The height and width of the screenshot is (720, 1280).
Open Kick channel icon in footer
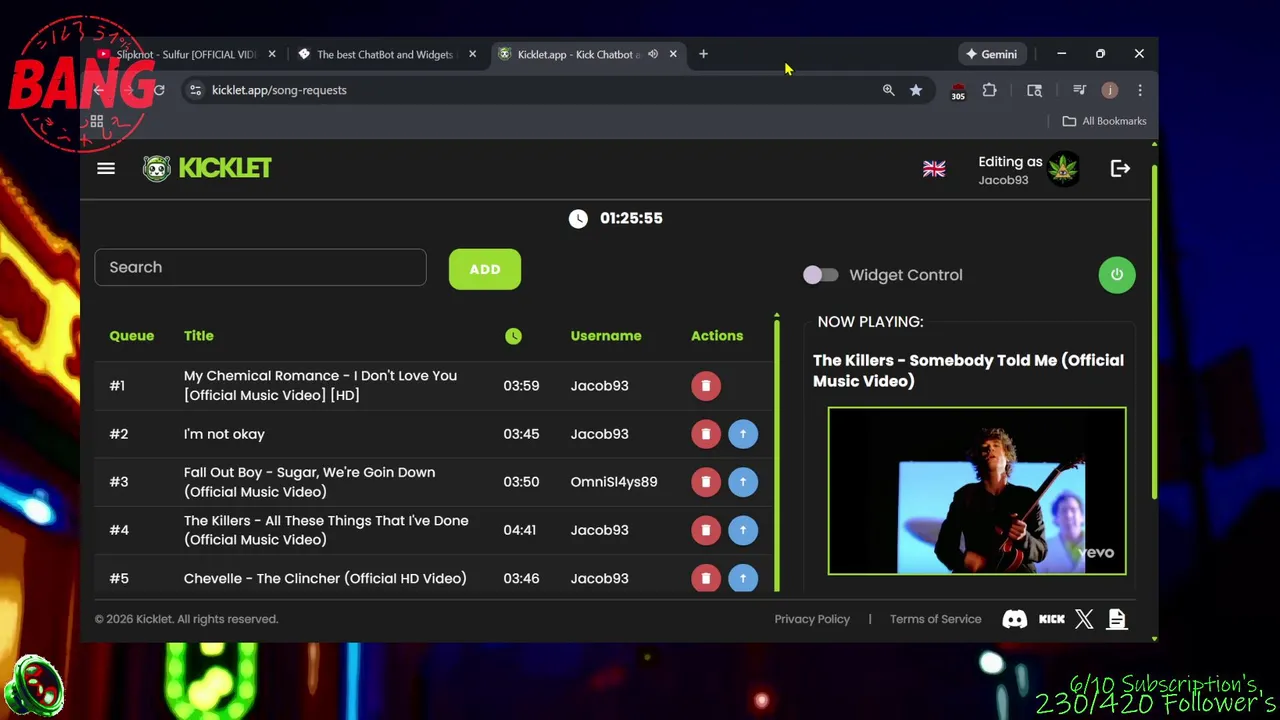pyautogui.click(x=1052, y=619)
